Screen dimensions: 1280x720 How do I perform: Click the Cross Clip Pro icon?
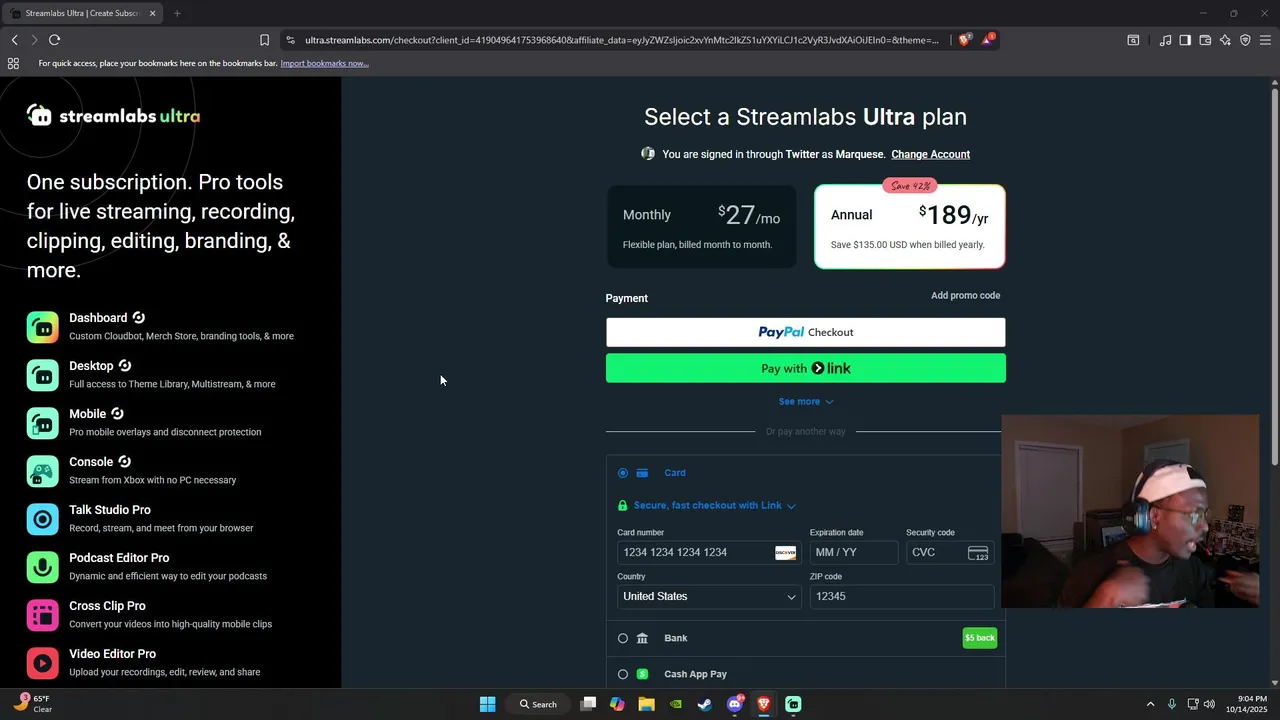[x=42, y=615]
